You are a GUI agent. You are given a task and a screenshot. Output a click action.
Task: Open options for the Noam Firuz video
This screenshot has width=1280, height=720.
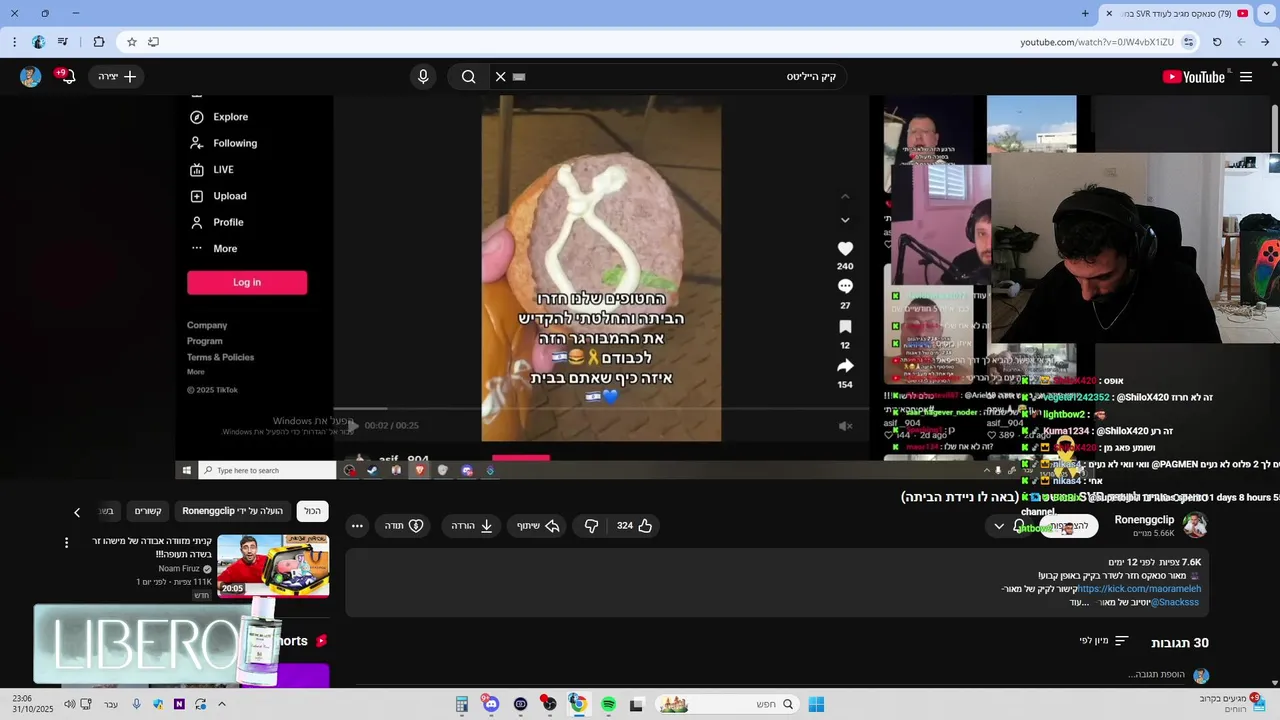point(67,543)
